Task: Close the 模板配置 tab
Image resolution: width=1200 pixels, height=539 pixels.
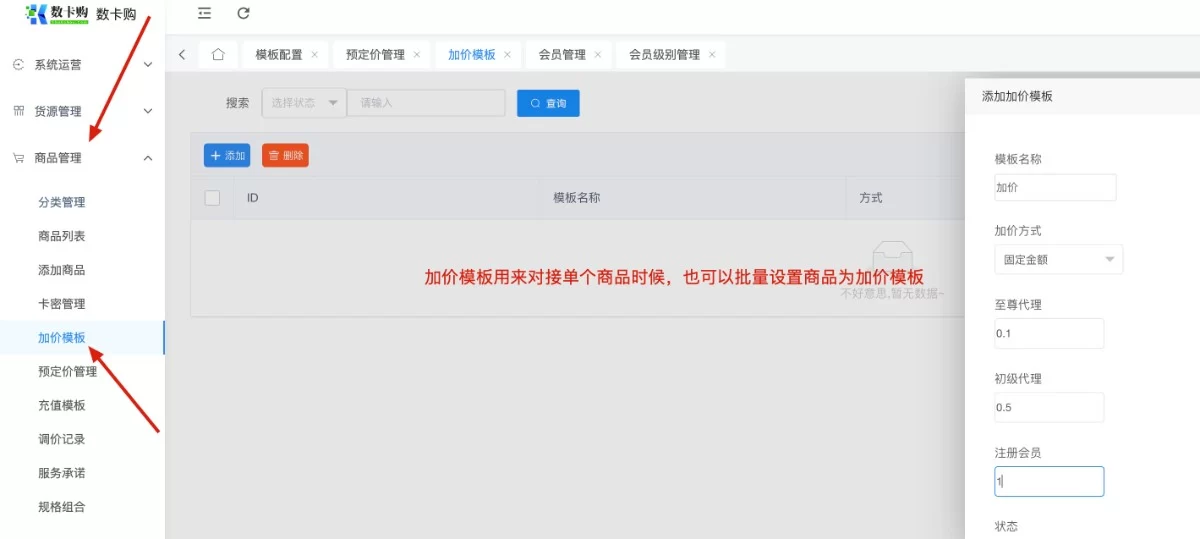Action: tap(314, 55)
